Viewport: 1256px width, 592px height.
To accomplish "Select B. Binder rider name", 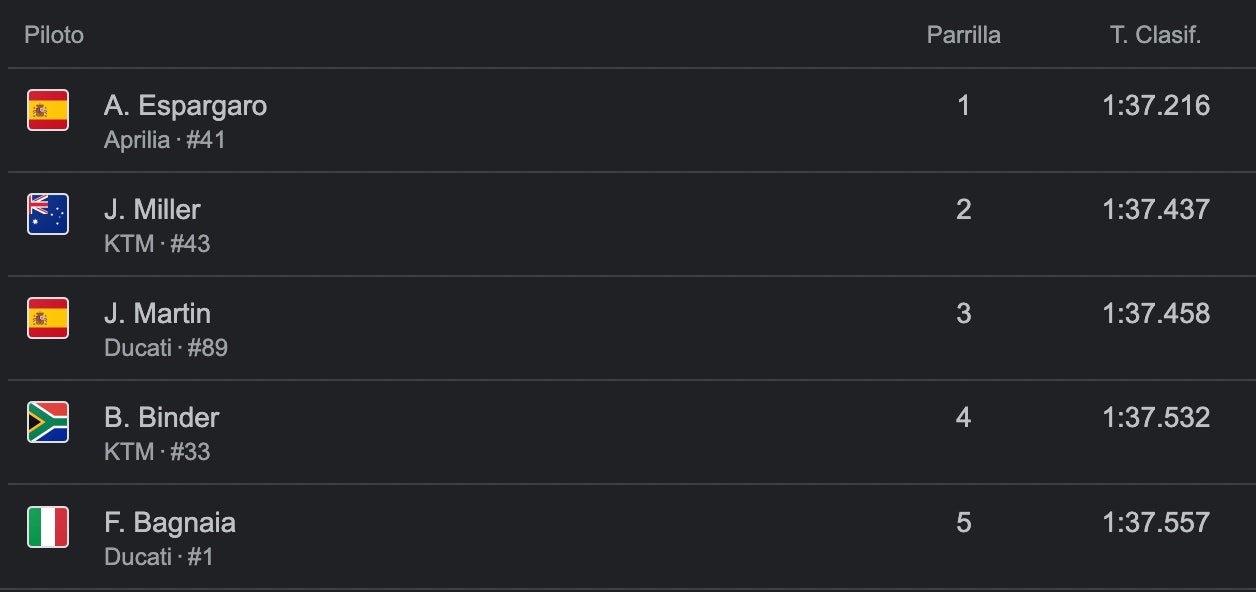I will point(161,418).
